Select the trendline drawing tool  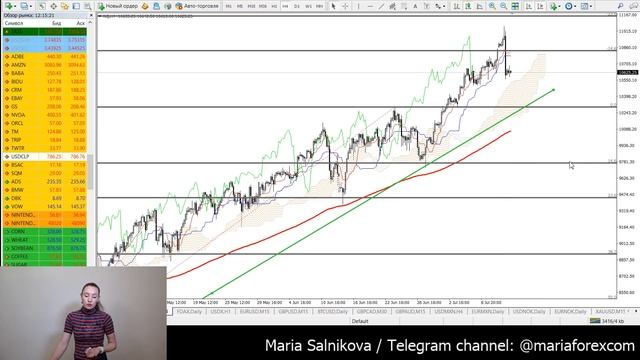click(381, 6)
